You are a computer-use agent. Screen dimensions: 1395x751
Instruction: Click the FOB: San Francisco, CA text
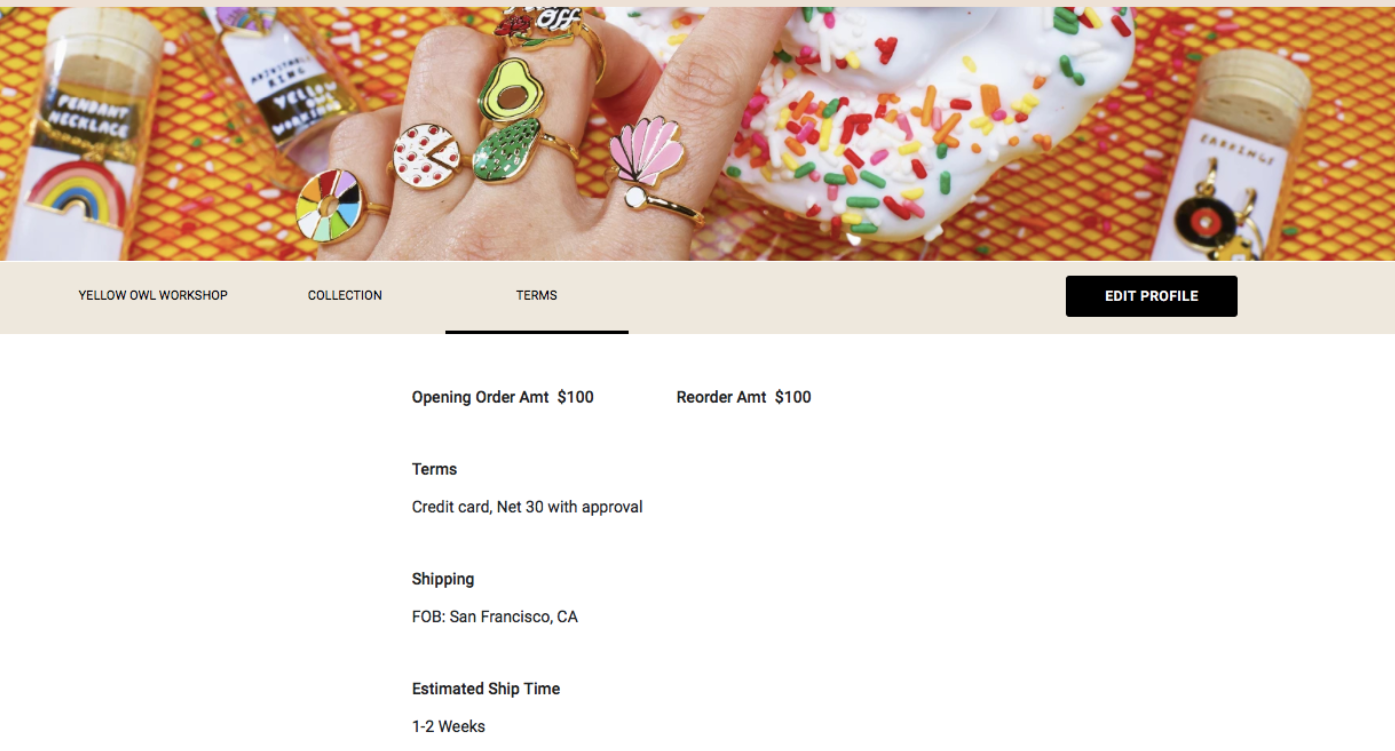[494, 617]
